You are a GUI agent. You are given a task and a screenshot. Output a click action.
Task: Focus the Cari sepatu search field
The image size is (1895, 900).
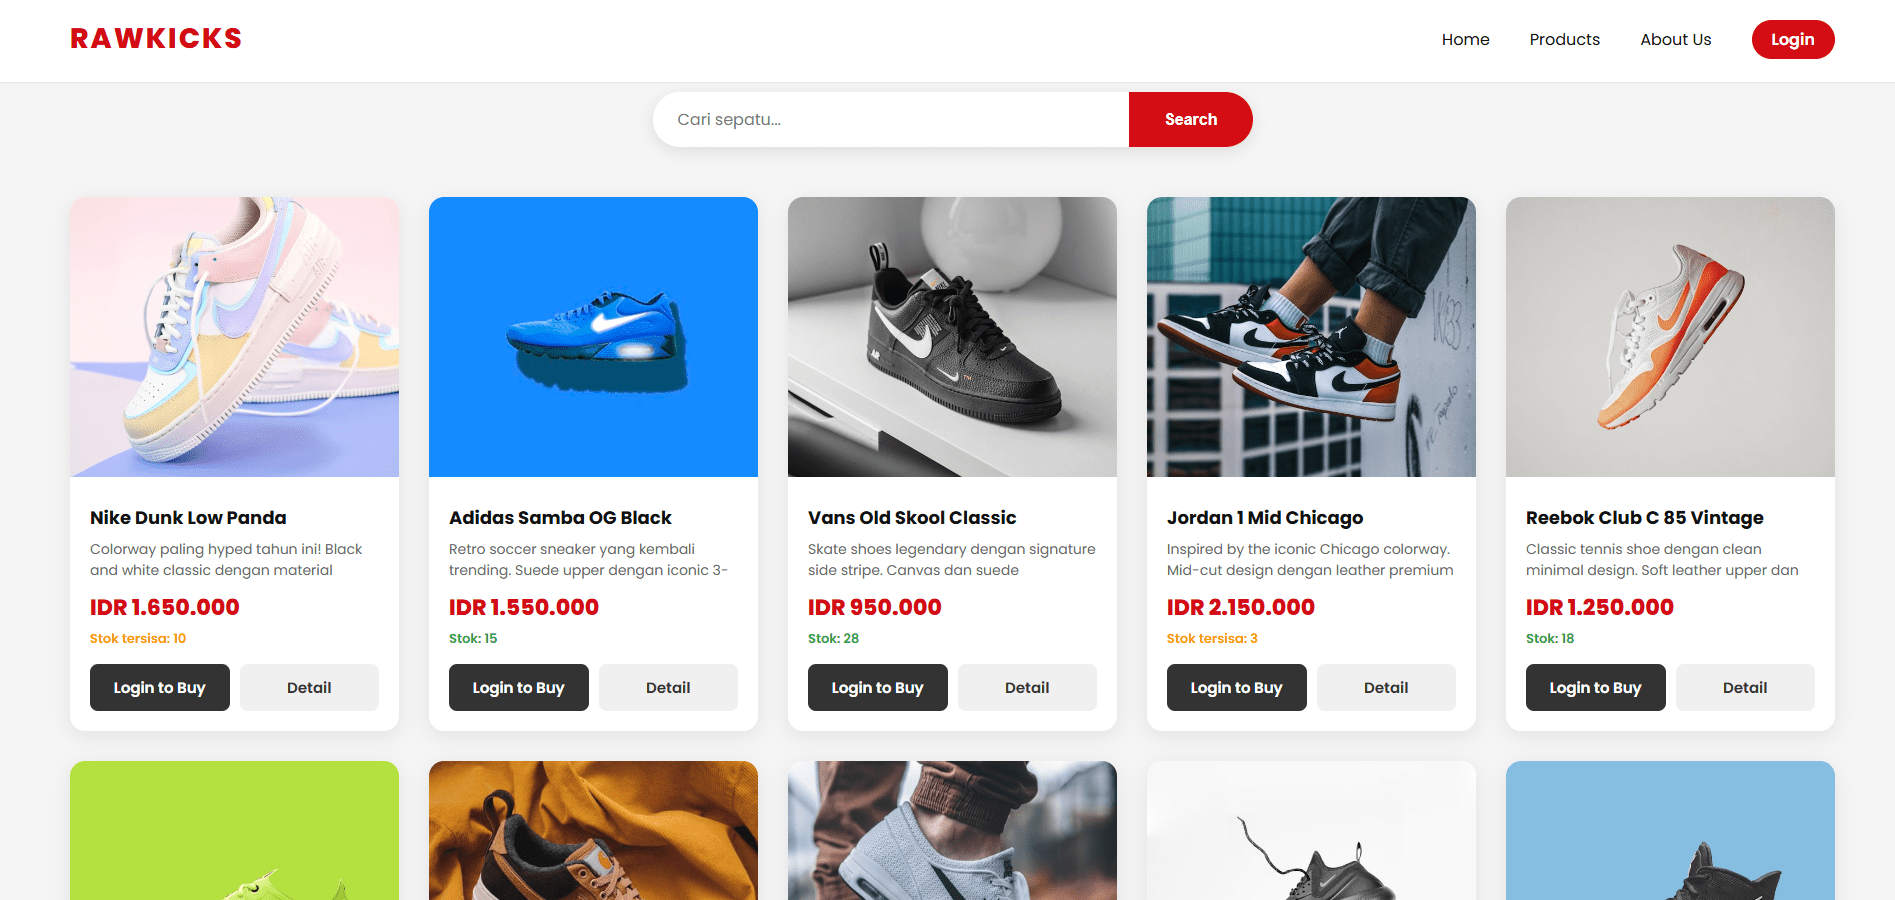891,120
